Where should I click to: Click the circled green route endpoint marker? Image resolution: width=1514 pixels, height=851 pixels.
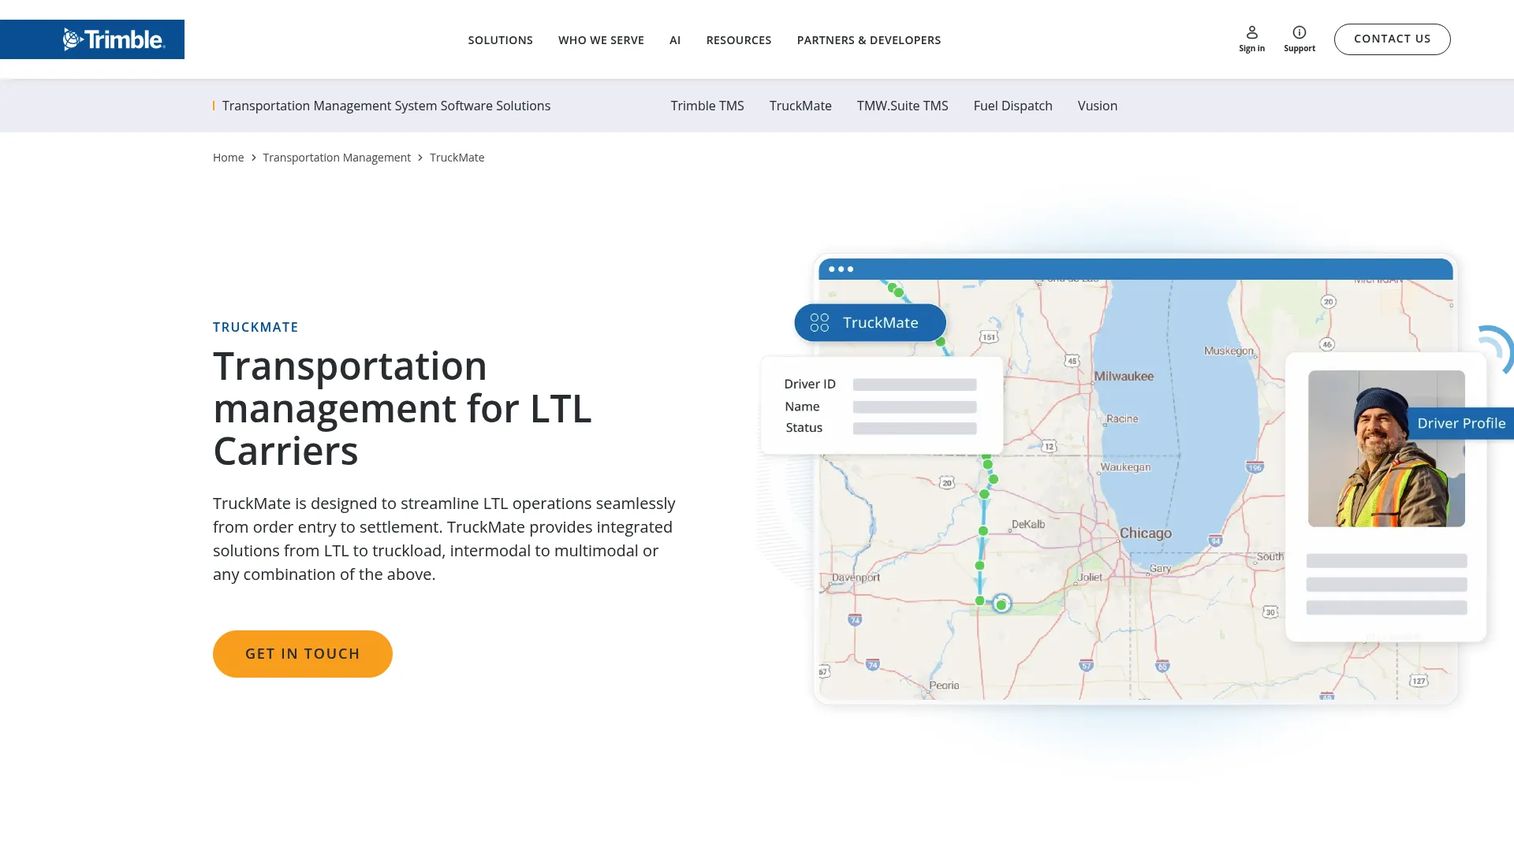pos(1001,604)
